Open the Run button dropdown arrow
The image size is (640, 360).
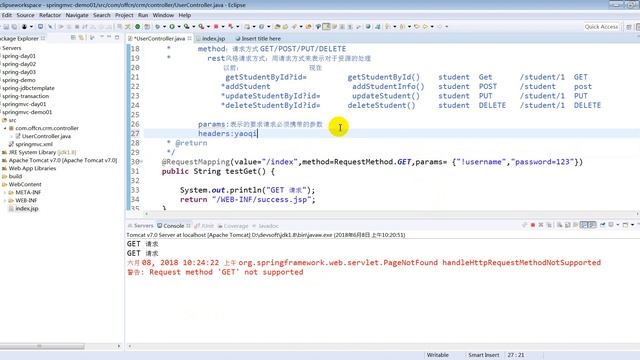179,27
